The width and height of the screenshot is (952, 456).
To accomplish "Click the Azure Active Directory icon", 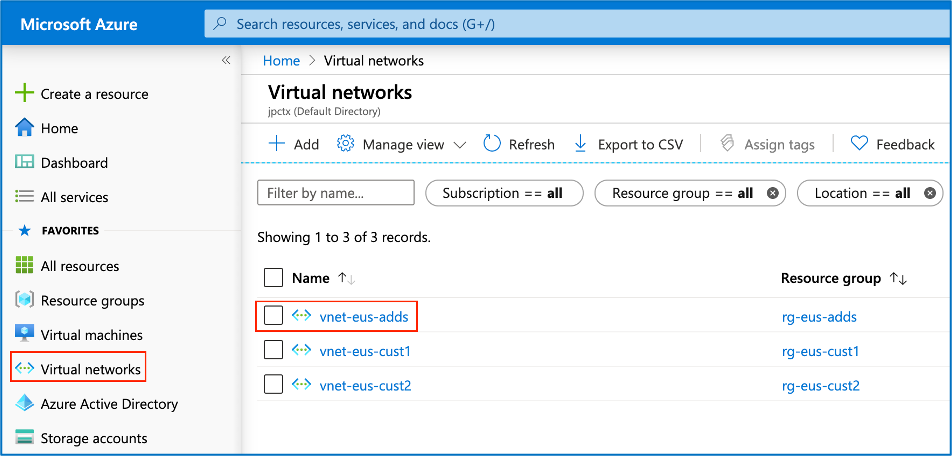I will (x=25, y=404).
